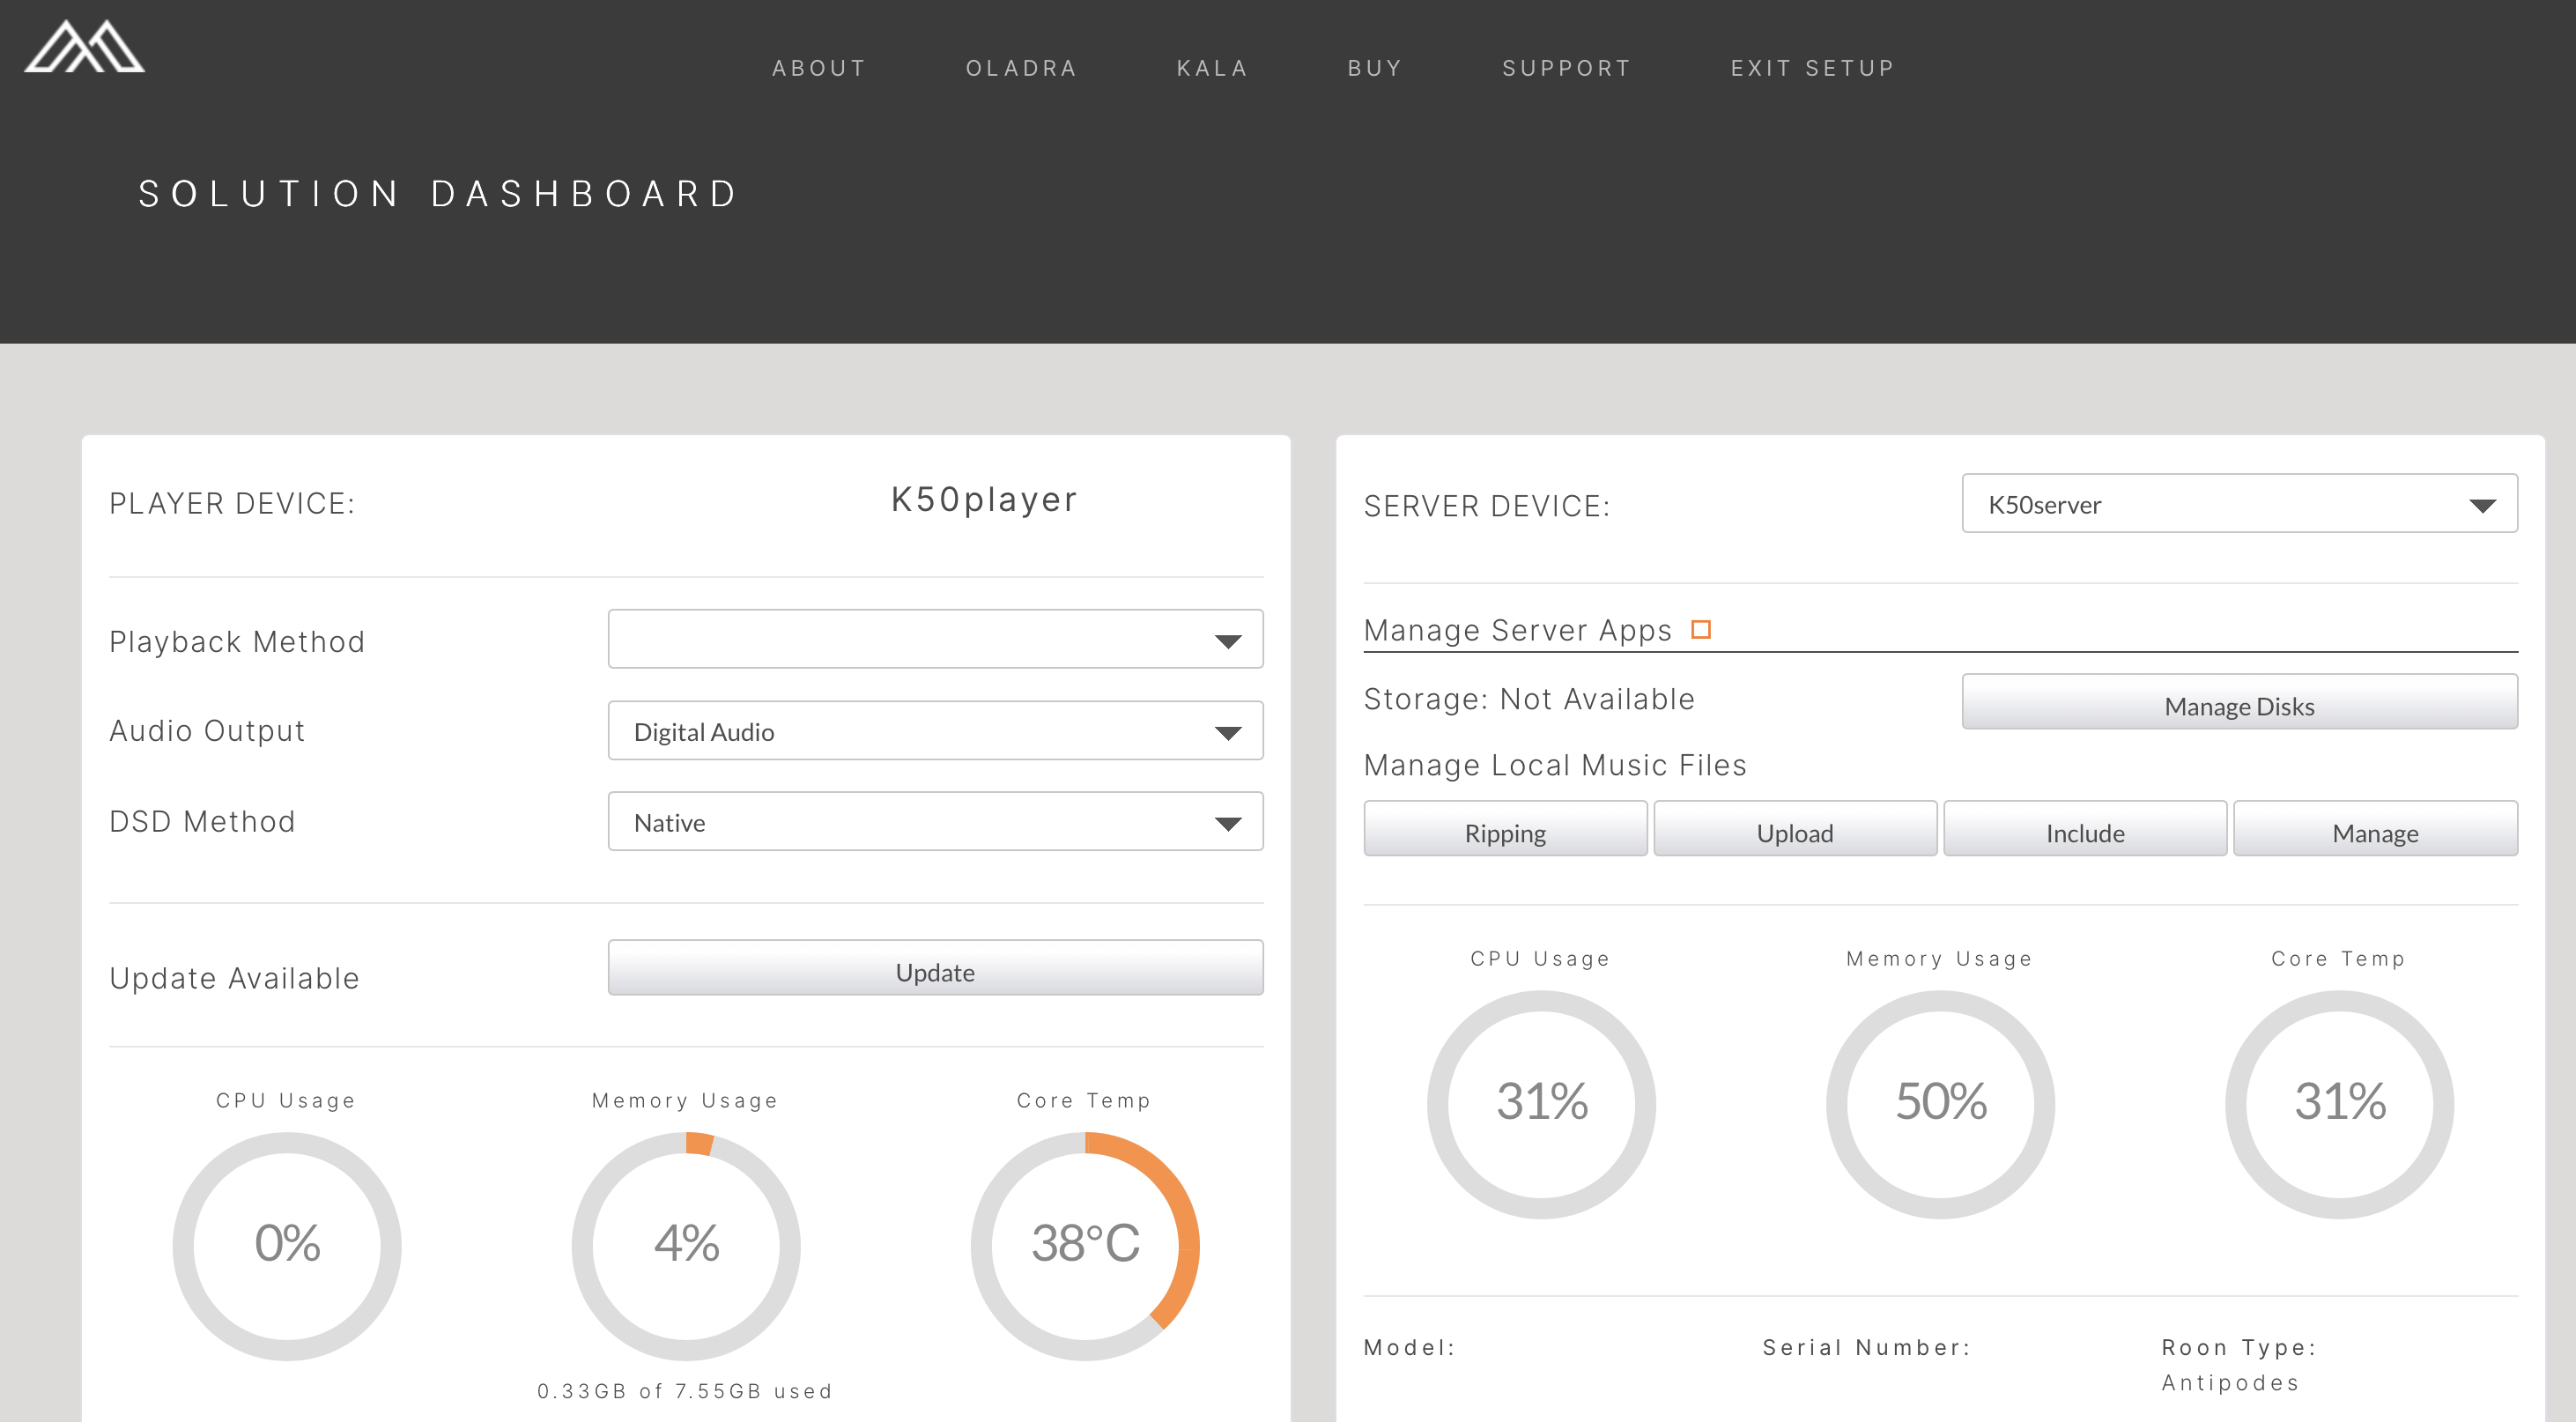2576x1422 pixels.
Task: Open the Ripping music files button
Action: pyautogui.click(x=1505, y=830)
